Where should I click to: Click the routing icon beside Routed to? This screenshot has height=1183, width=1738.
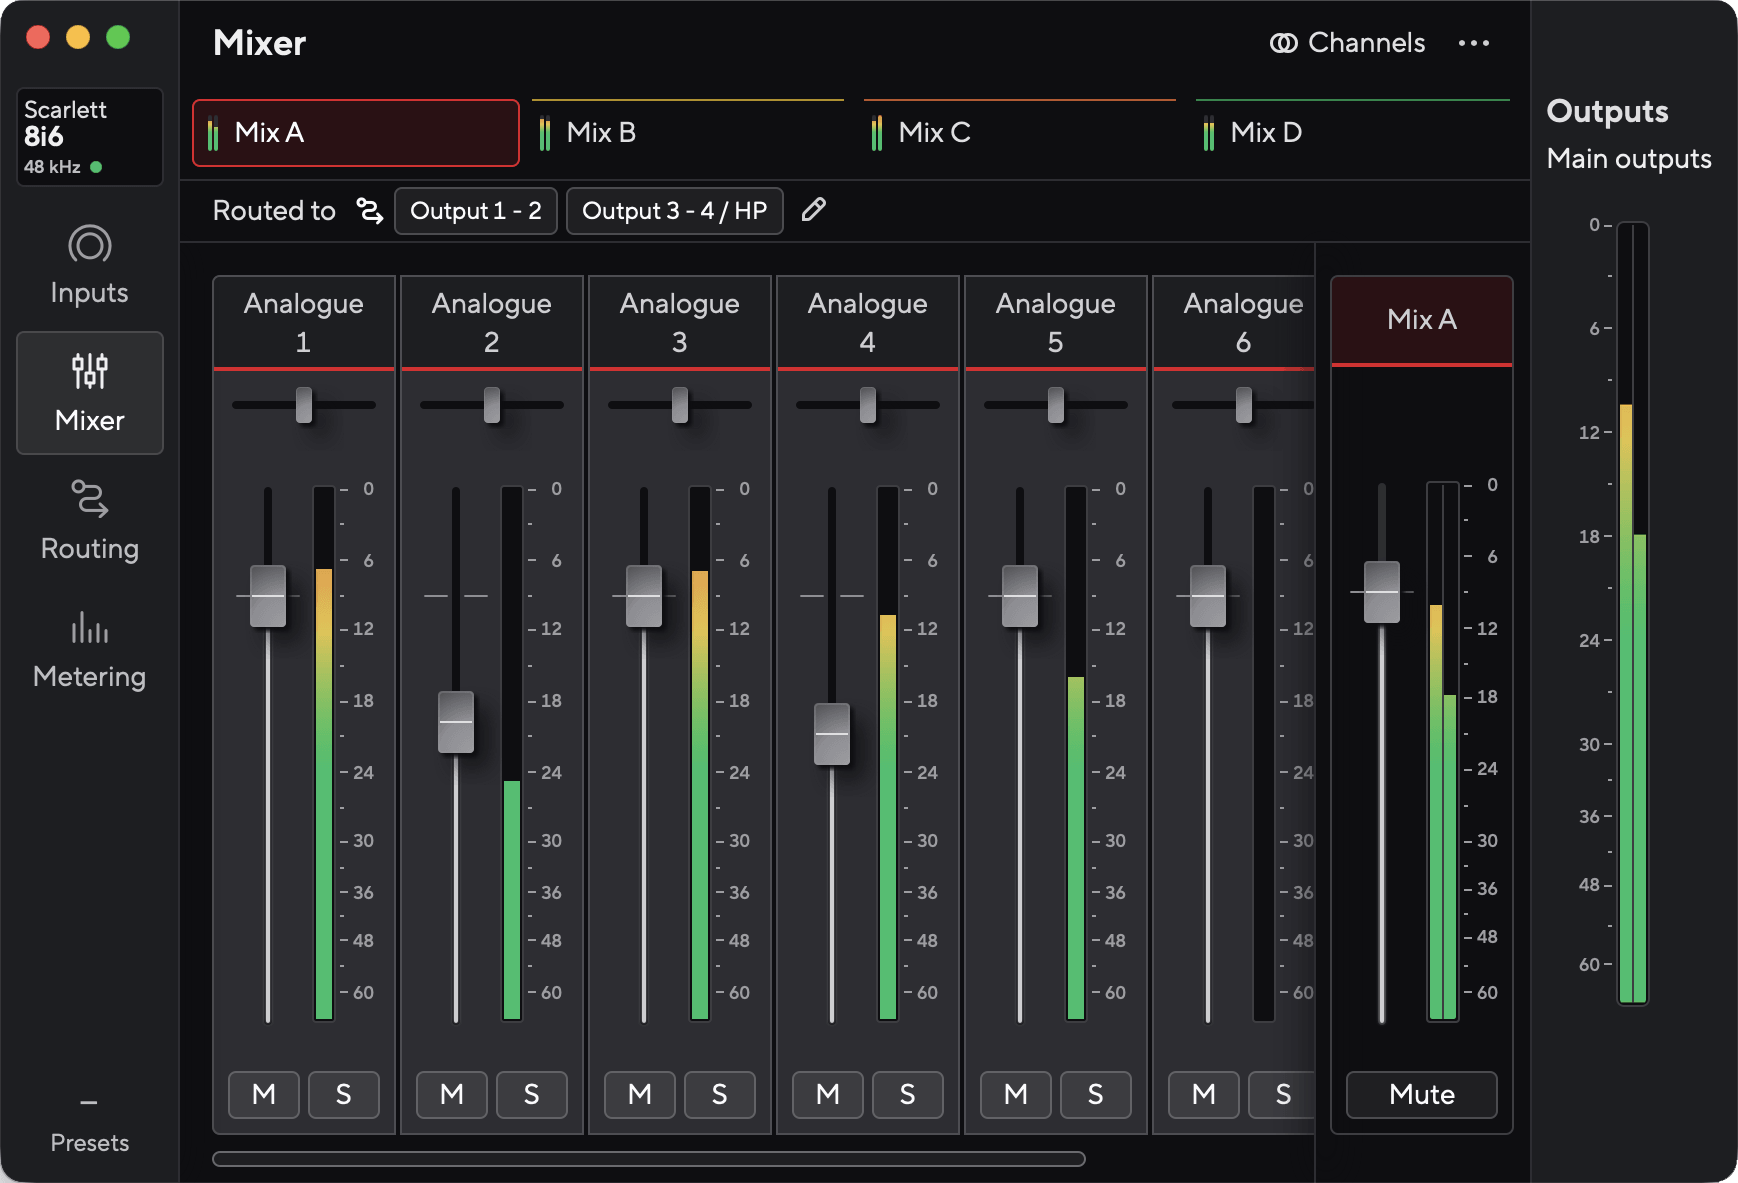pos(370,211)
